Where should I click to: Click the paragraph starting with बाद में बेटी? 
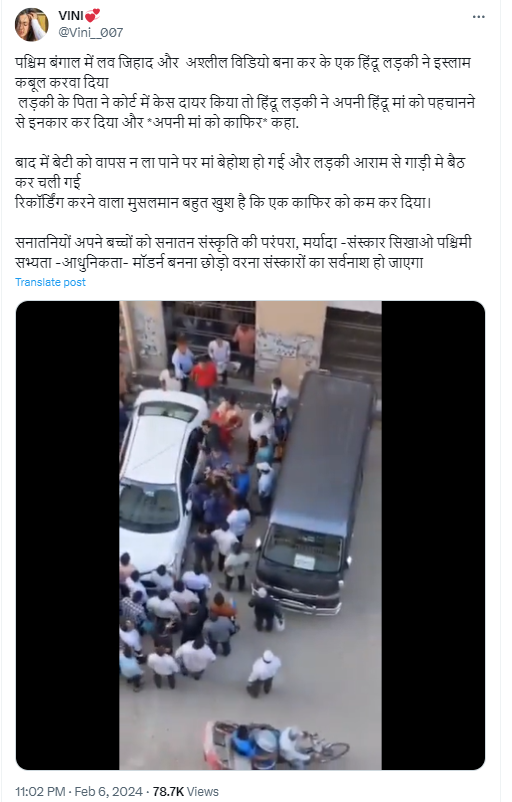[240, 183]
